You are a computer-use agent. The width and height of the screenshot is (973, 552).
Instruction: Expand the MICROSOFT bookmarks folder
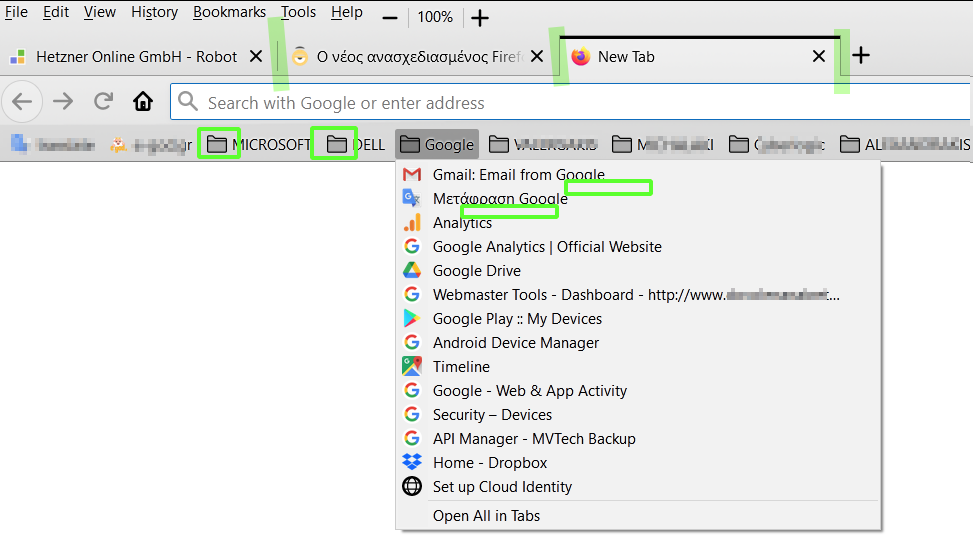[258, 145]
